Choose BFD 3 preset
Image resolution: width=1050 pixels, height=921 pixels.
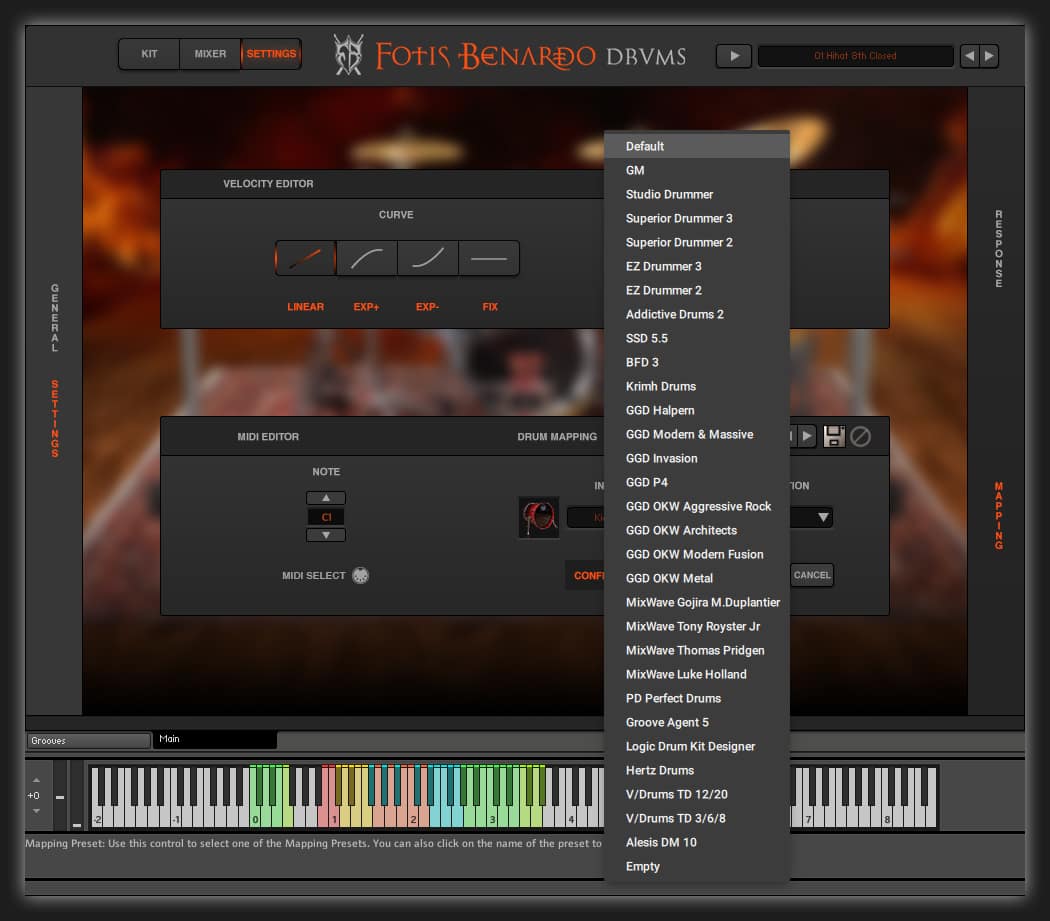coord(696,362)
